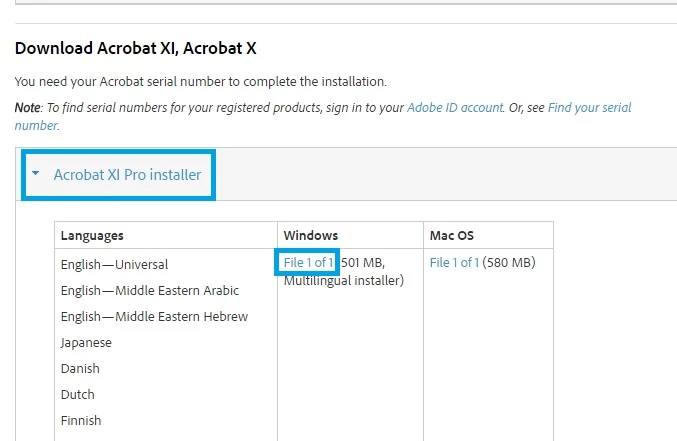The width and height of the screenshot is (677, 441).
Task: Click the Multilingual installer) text
Action: coord(344,280)
